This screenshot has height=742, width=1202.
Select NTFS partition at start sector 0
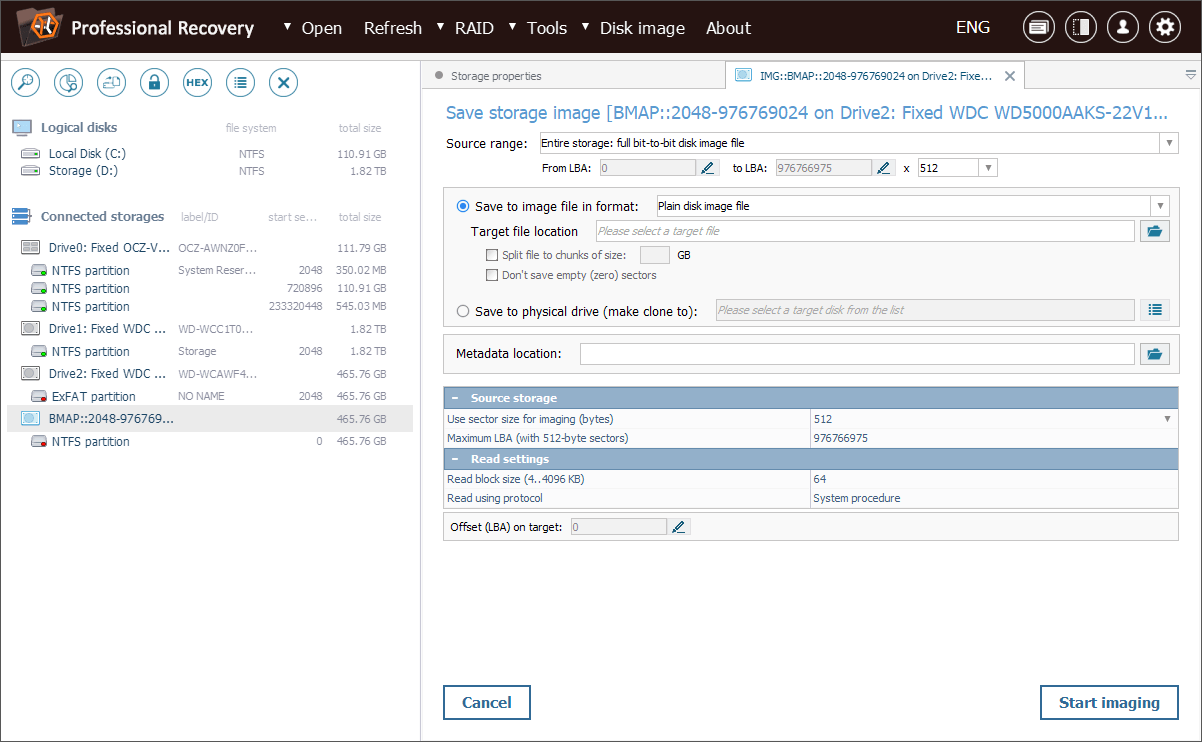(x=208, y=441)
